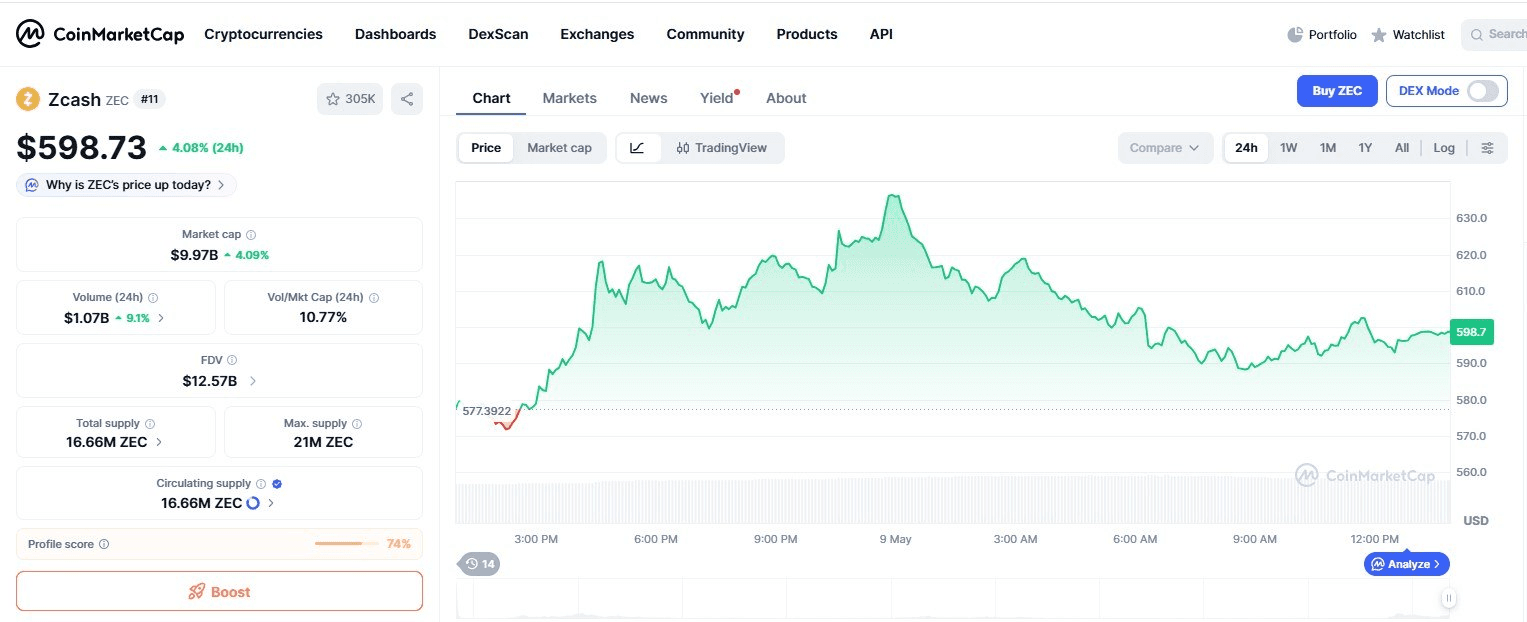1527x622 pixels.
Task: Click Circulating supply info icon
Action: (261, 484)
